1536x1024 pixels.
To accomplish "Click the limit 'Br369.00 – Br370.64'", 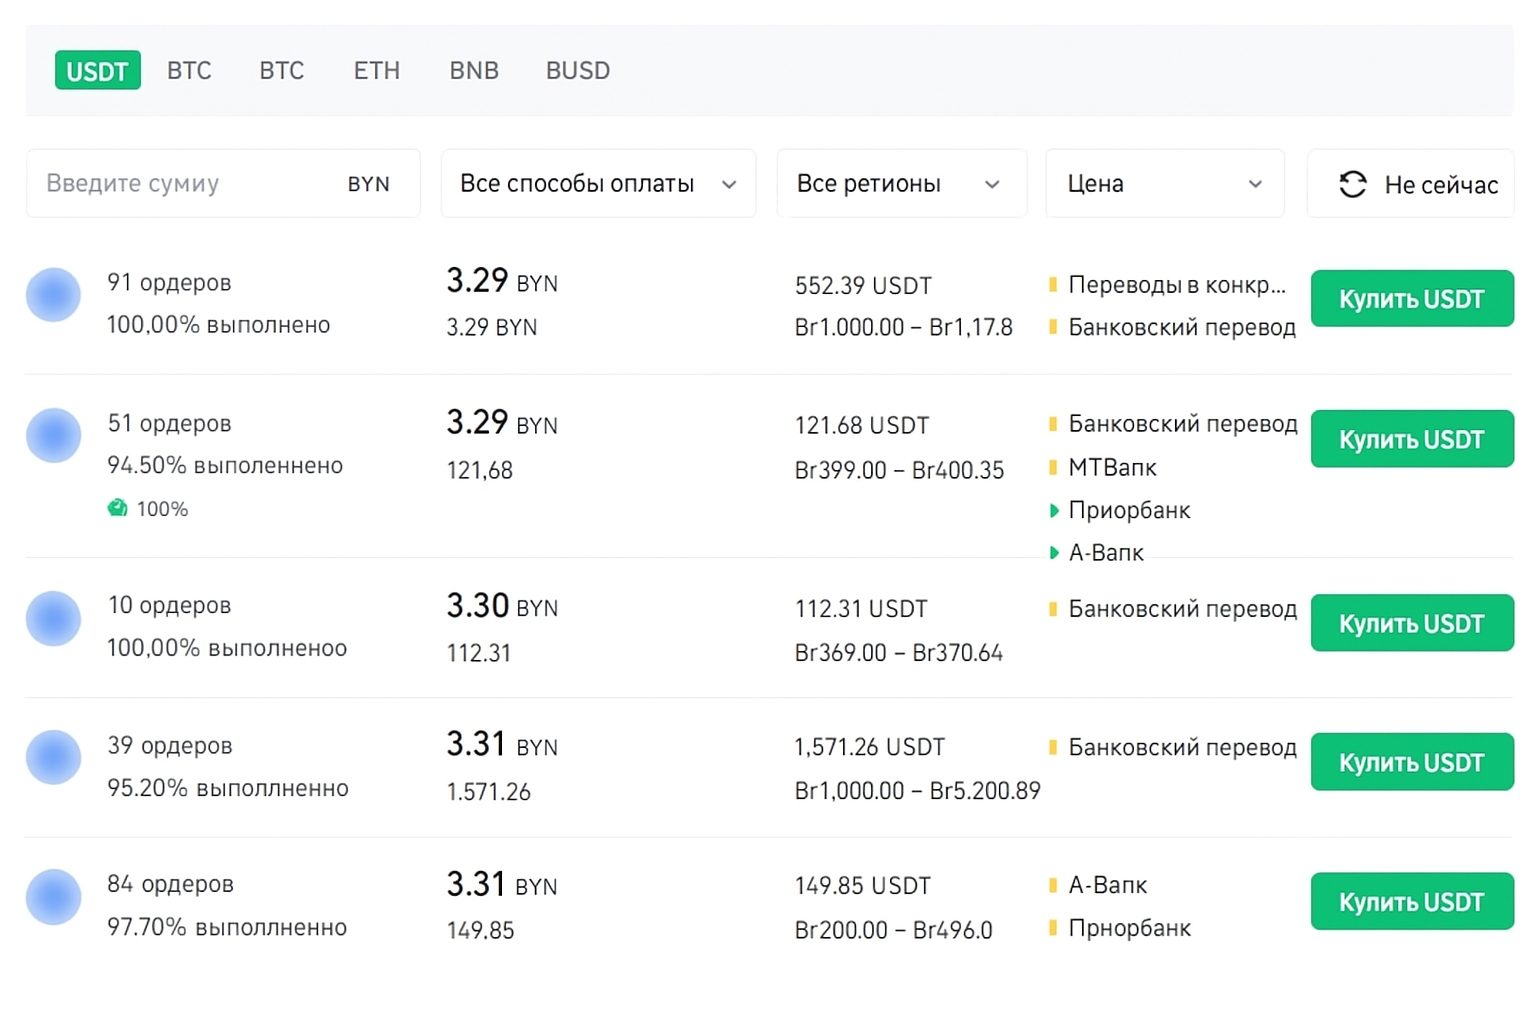I will [x=899, y=653].
